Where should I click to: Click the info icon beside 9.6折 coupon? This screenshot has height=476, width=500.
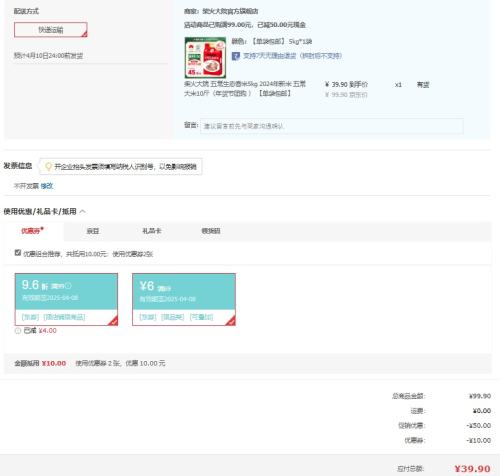click(x=68, y=286)
